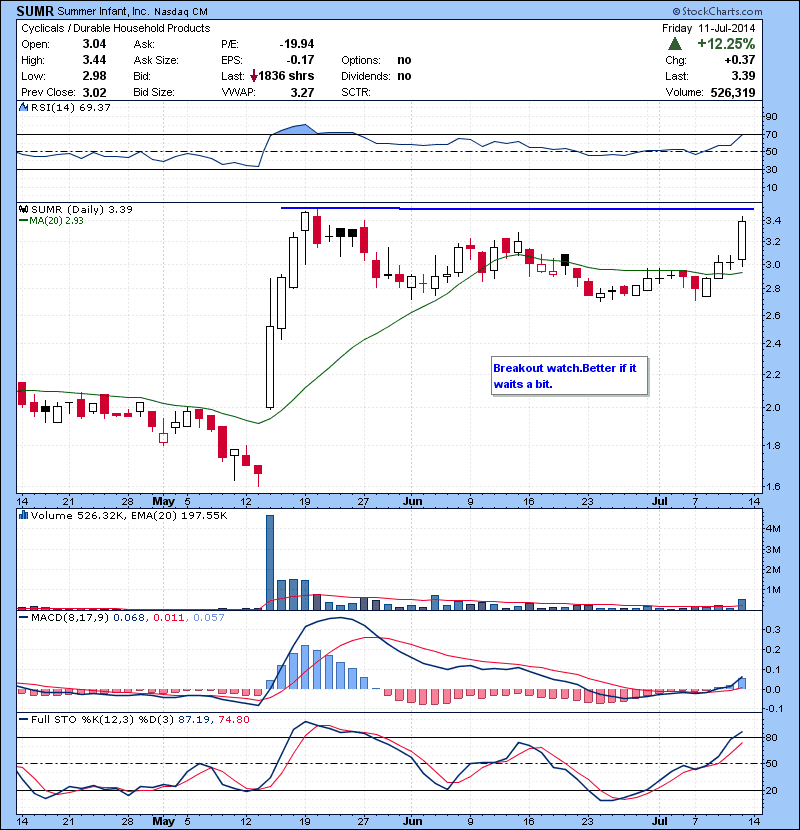Click the blue horizontal resistance line above price
The image size is (800, 830).
[517, 209]
